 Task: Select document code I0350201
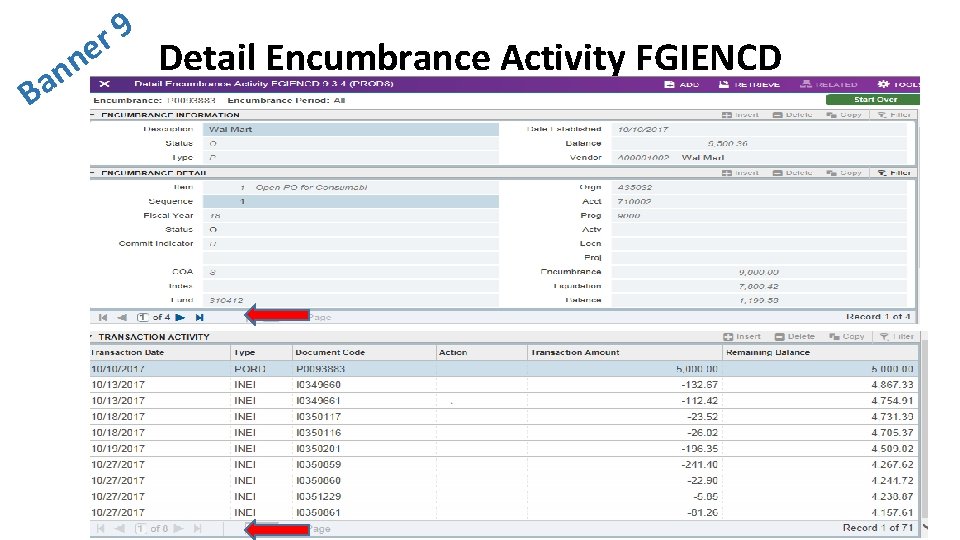(x=318, y=449)
